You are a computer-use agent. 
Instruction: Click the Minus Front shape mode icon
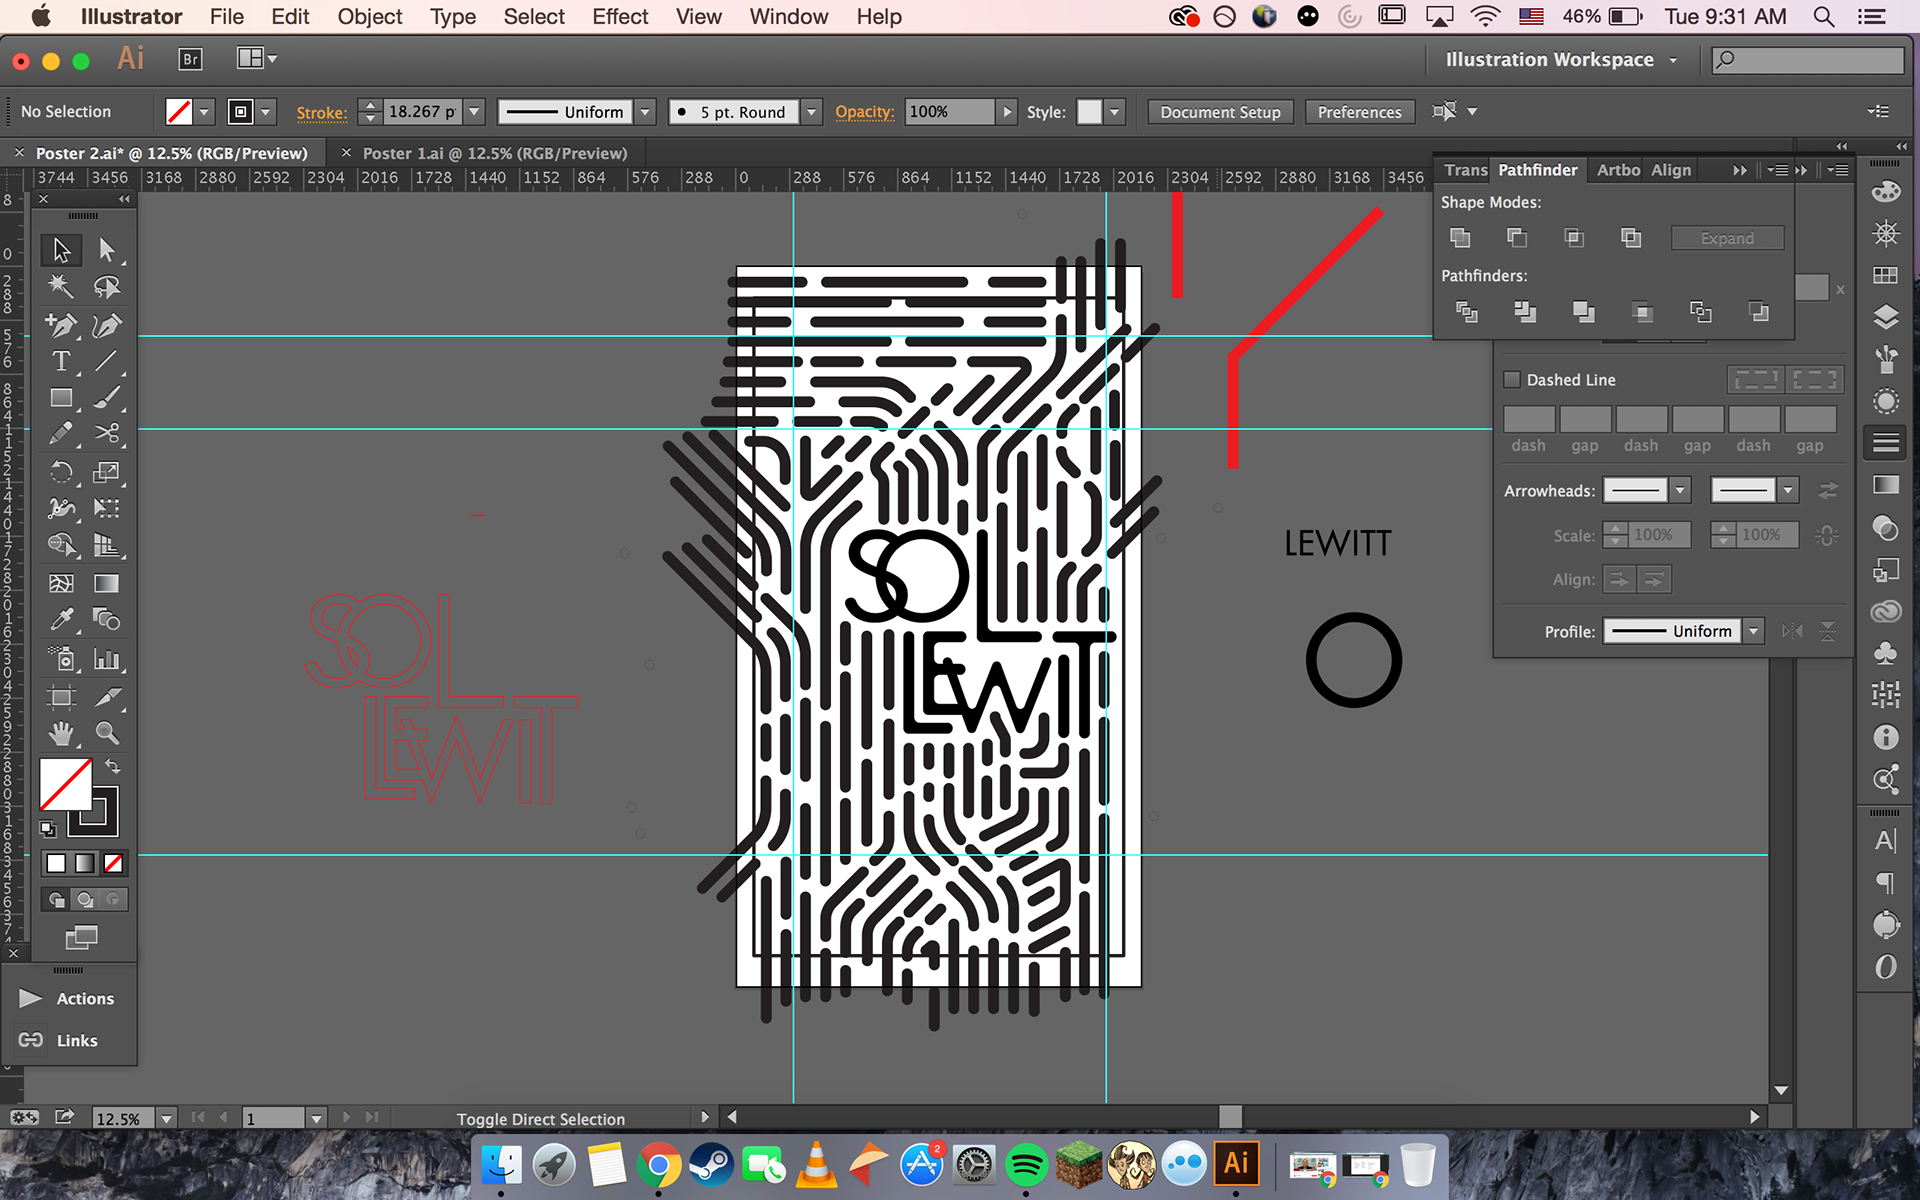pyautogui.click(x=1517, y=238)
